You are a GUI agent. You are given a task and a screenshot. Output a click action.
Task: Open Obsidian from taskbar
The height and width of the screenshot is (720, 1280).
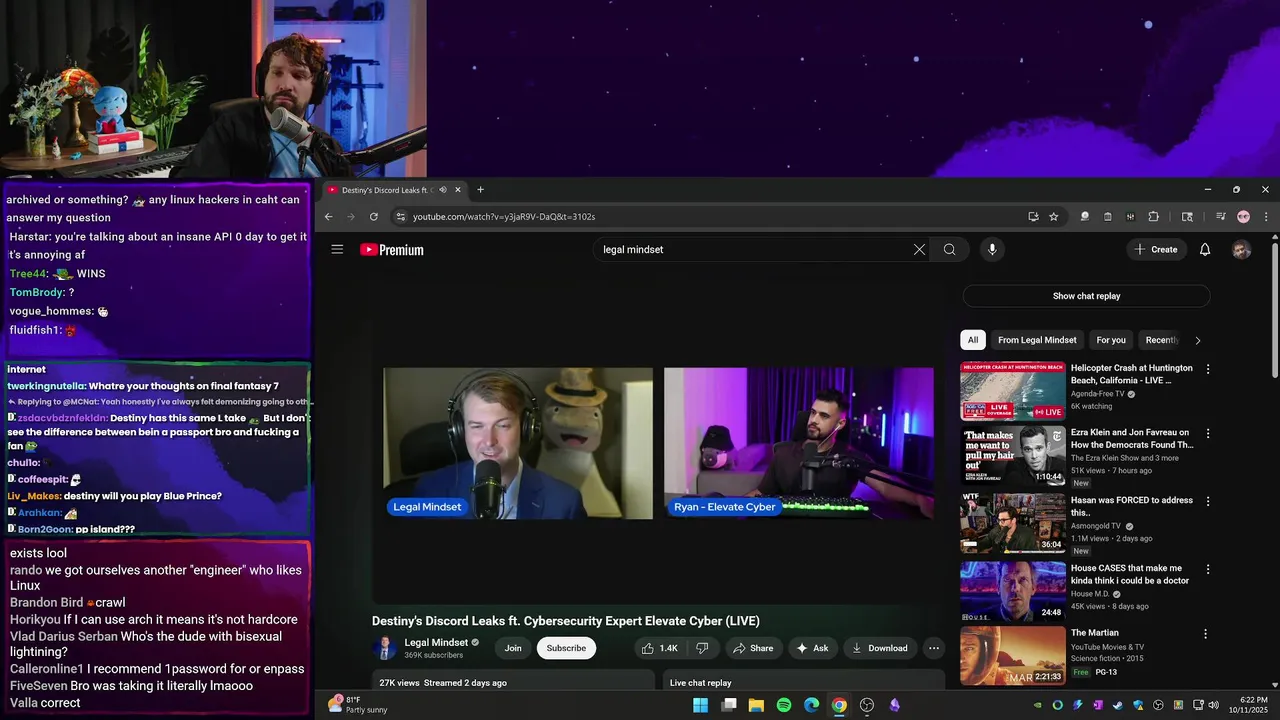pos(895,705)
